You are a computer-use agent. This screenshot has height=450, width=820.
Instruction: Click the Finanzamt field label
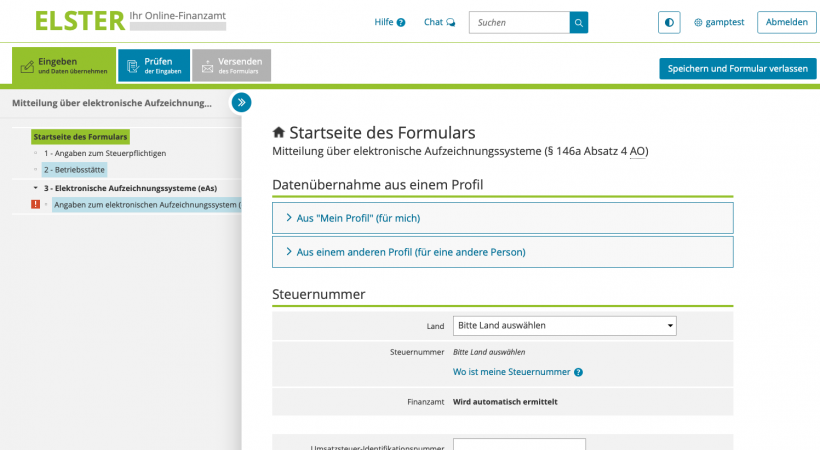point(426,402)
